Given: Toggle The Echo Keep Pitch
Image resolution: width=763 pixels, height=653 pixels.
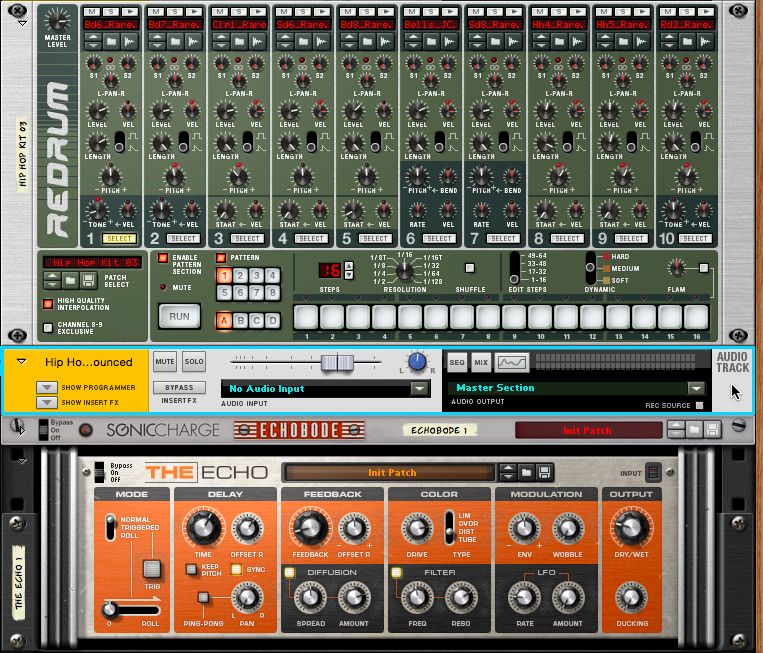Looking at the screenshot, I should (x=192, y=569).
